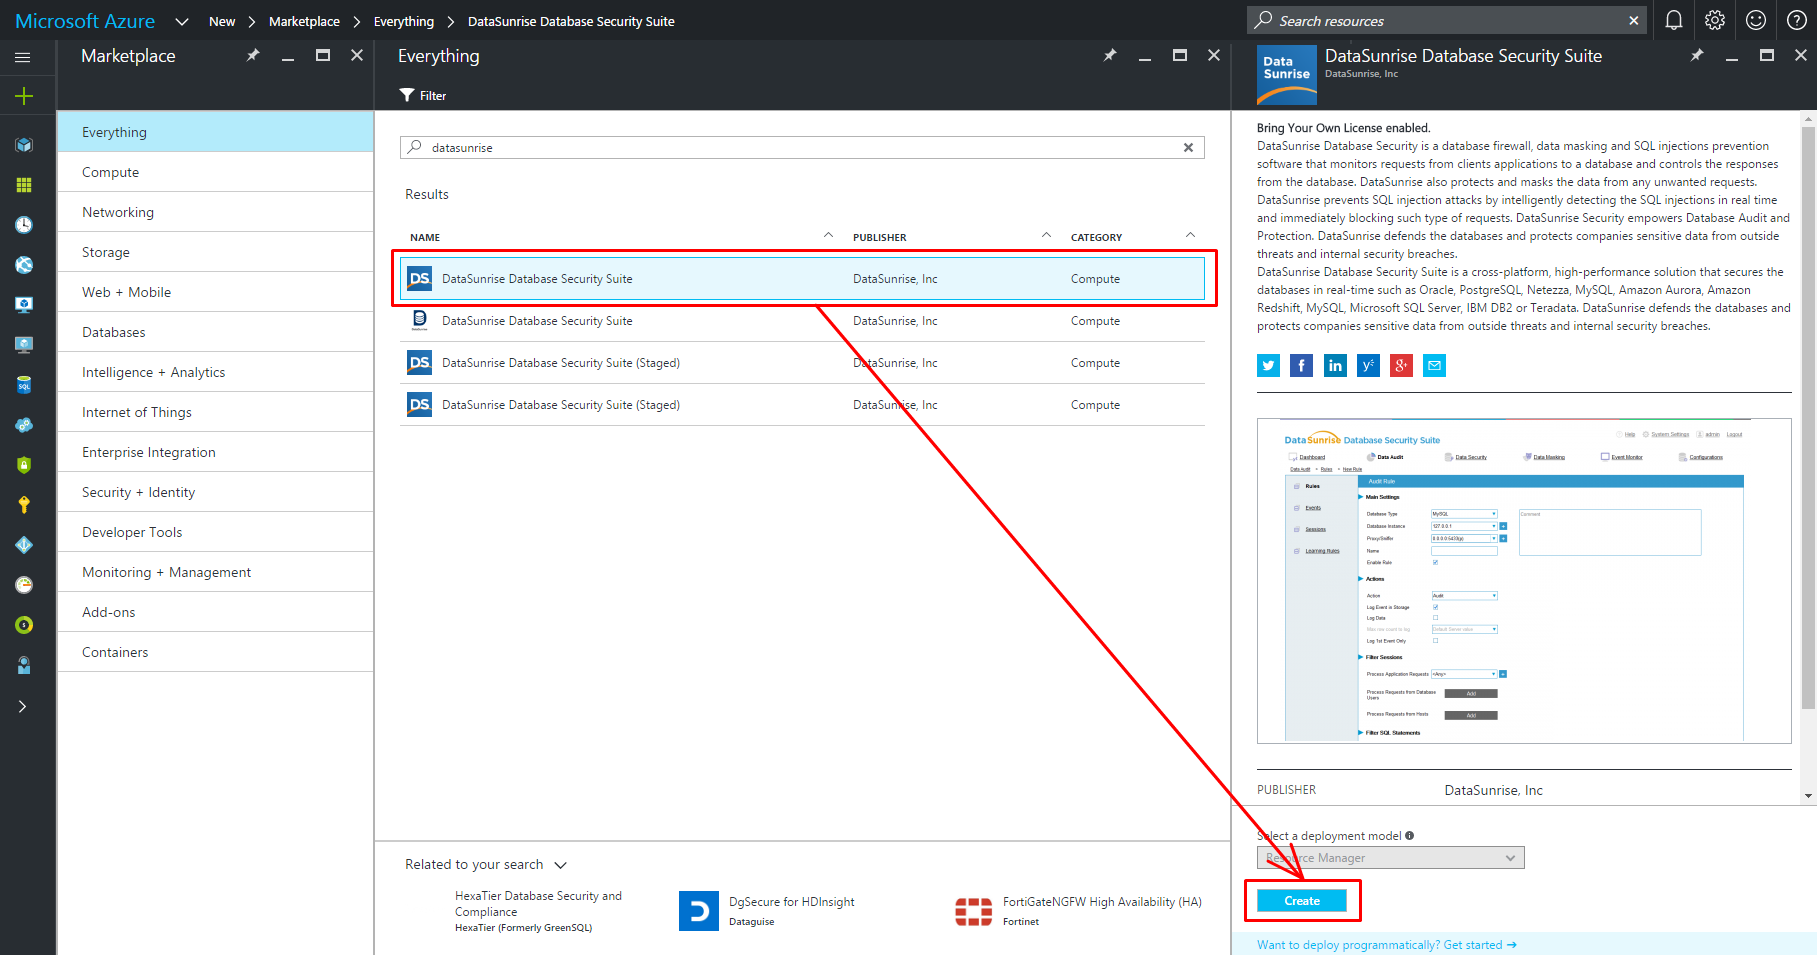Clear the Search resources field

[x=1633, y=20]
